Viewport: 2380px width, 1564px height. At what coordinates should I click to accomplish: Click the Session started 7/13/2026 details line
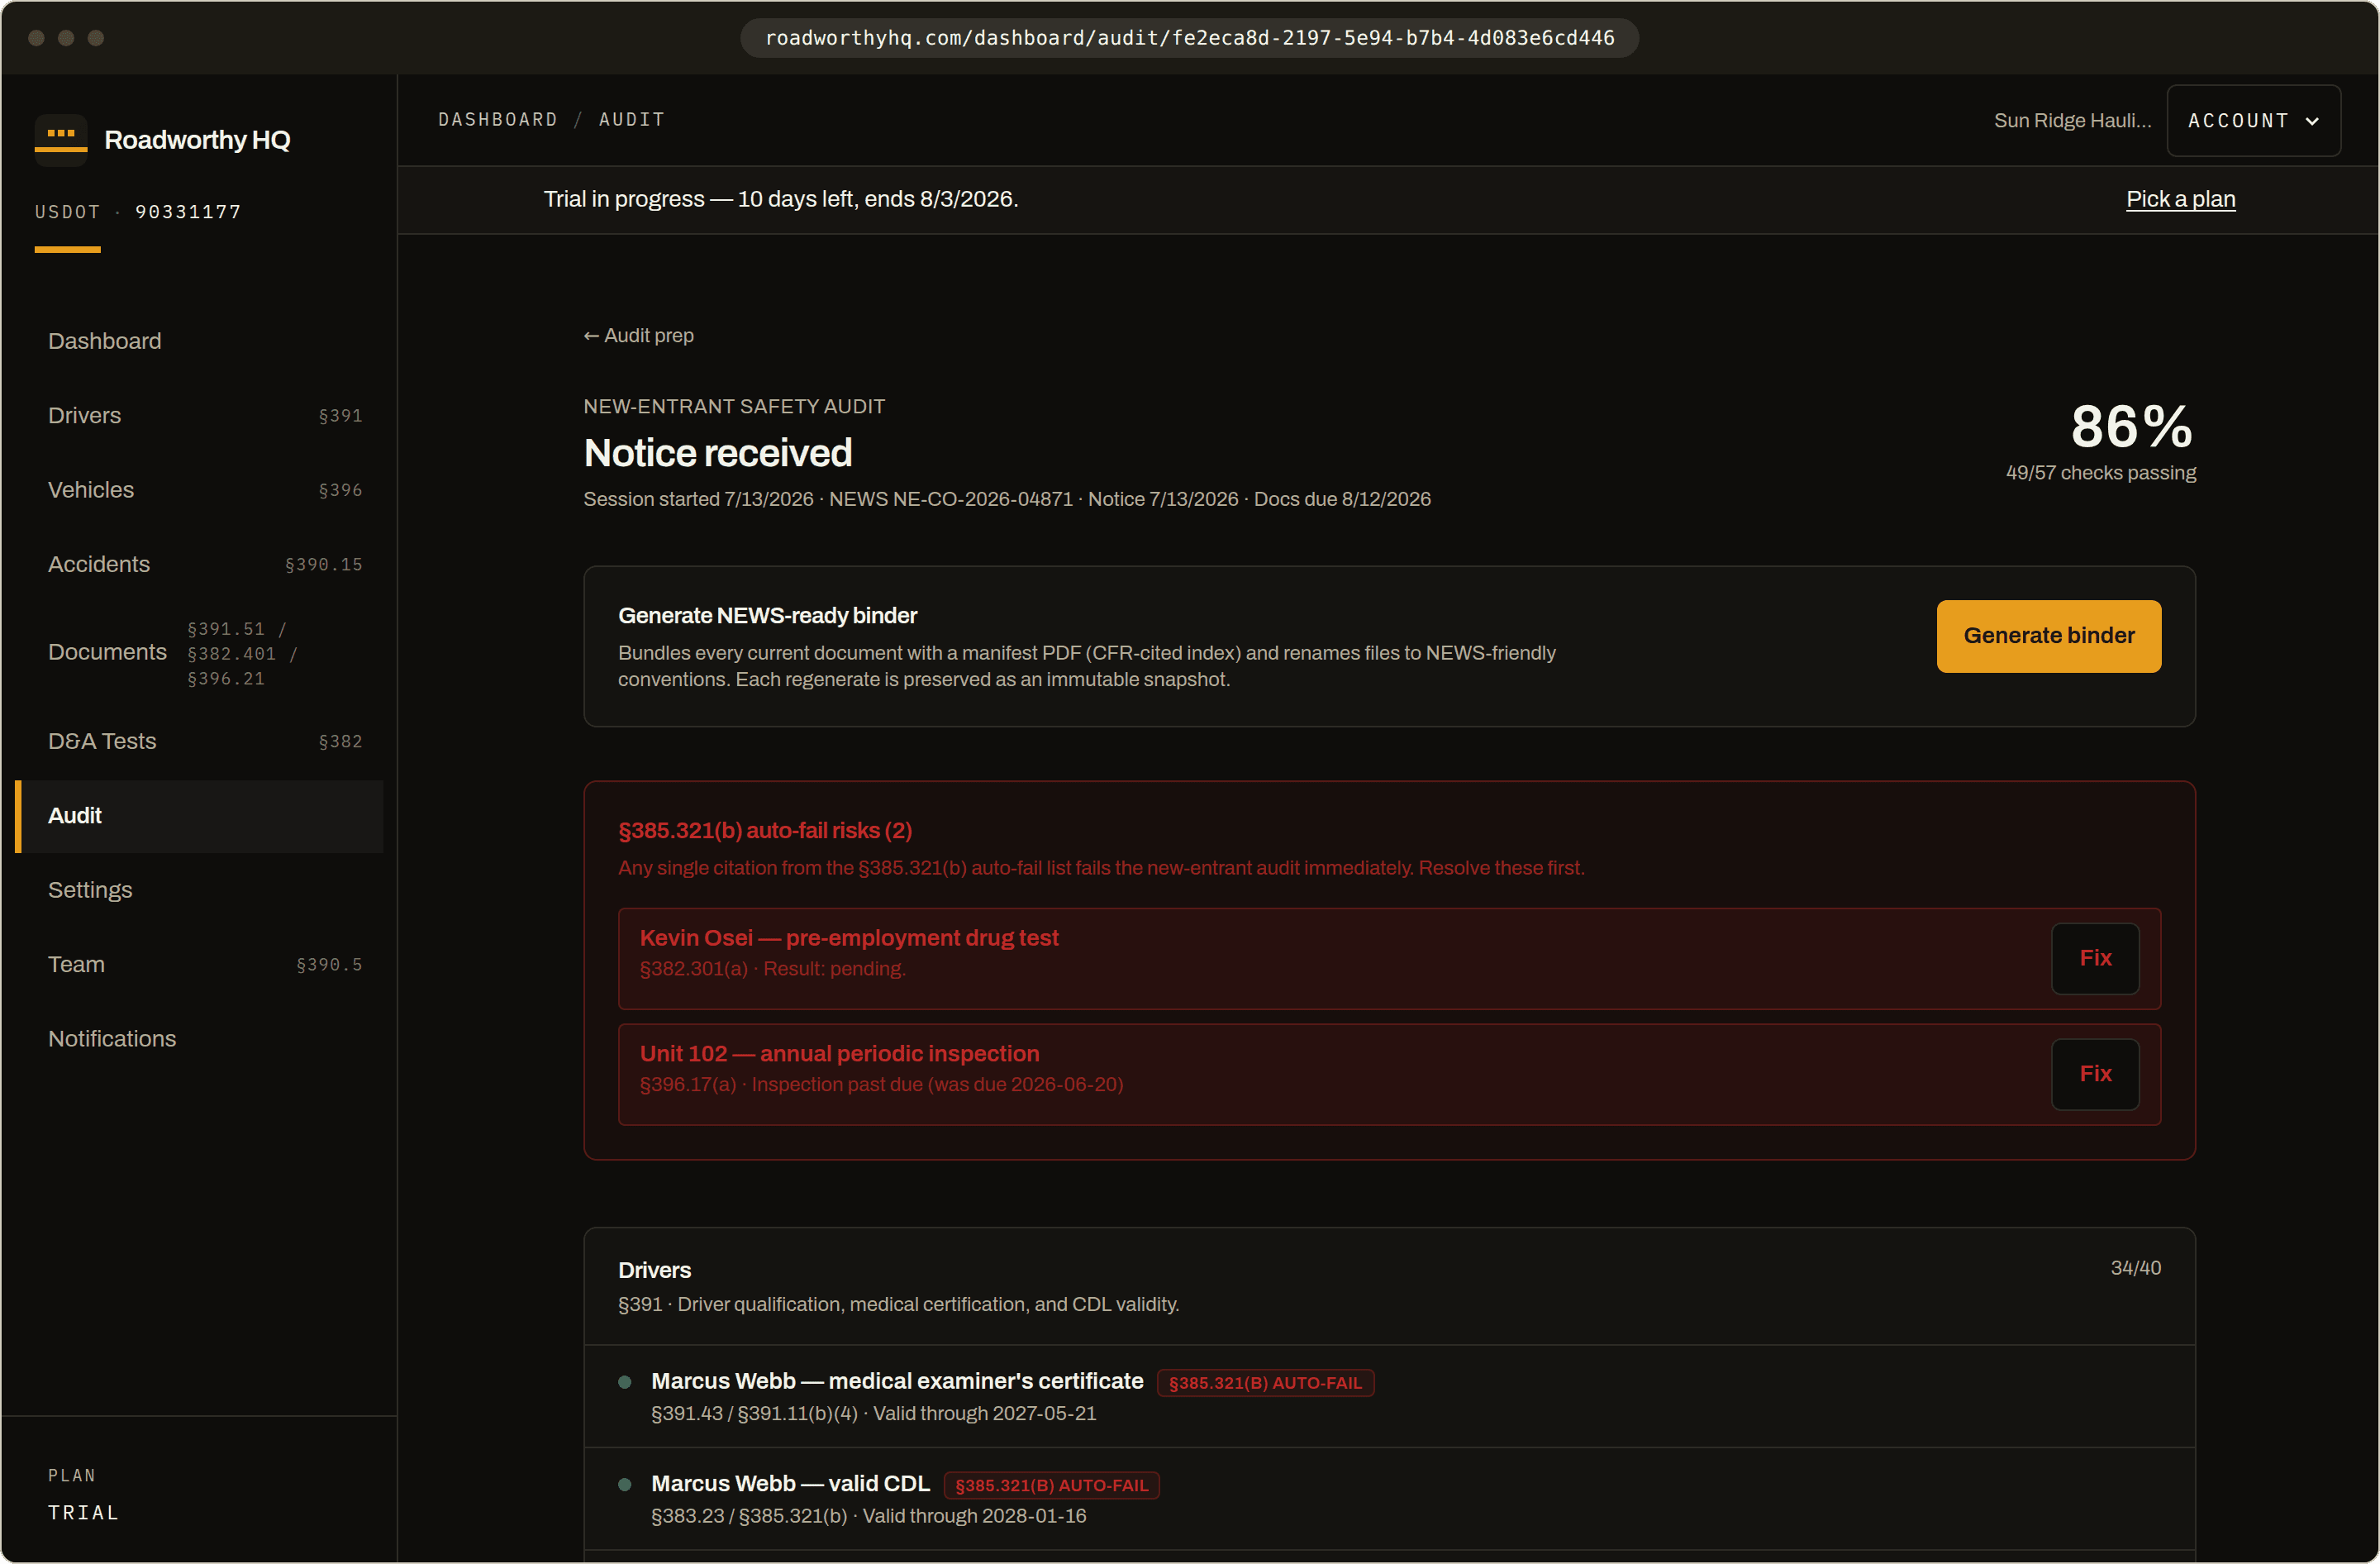click(1007, 499)
